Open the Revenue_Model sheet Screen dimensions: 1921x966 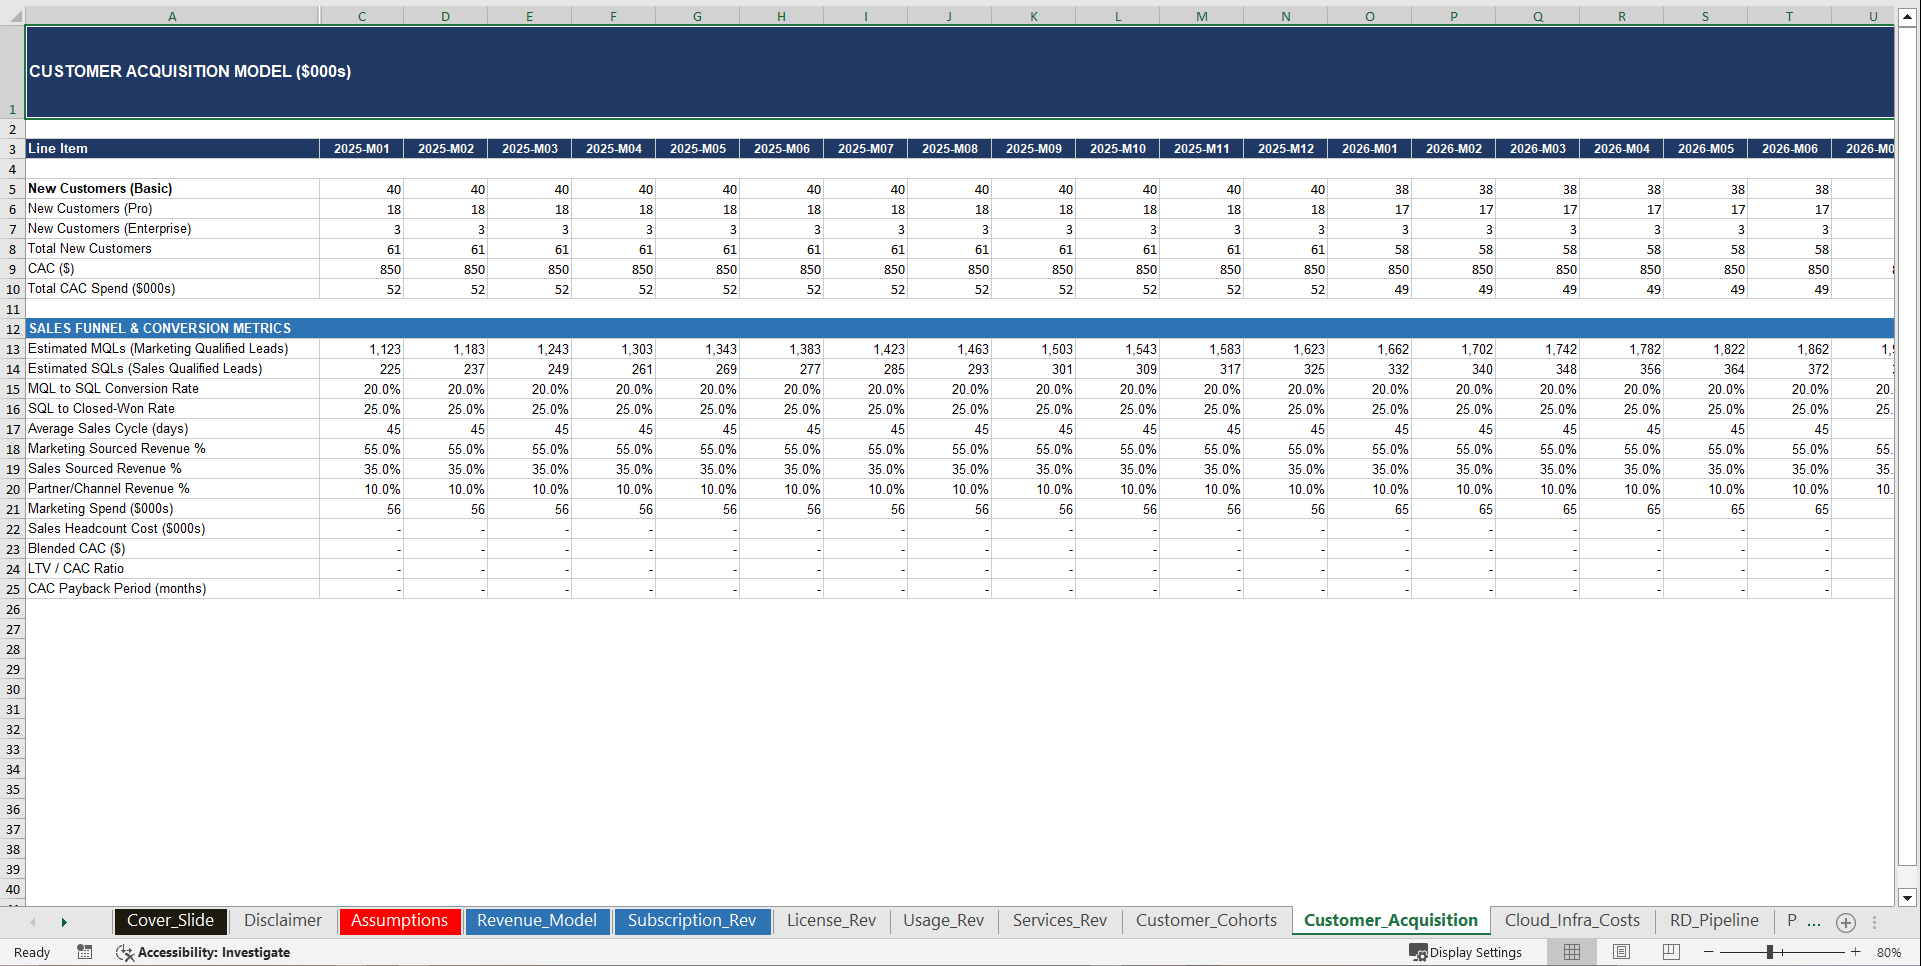tap(537, 921)
